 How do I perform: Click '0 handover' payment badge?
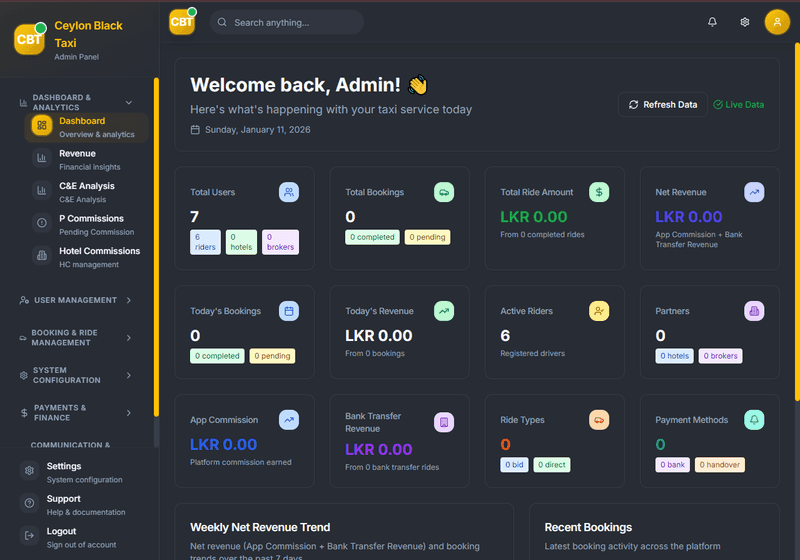720,465
